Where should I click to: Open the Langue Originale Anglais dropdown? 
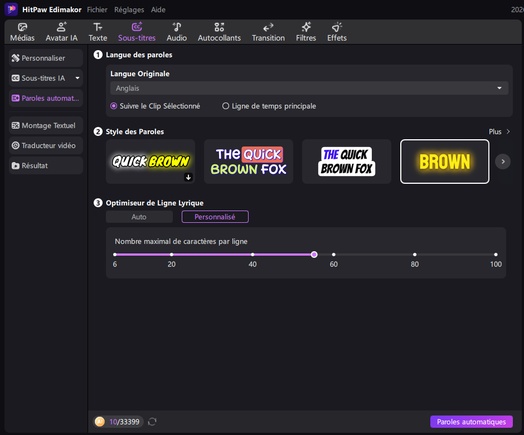pos(309,88)
